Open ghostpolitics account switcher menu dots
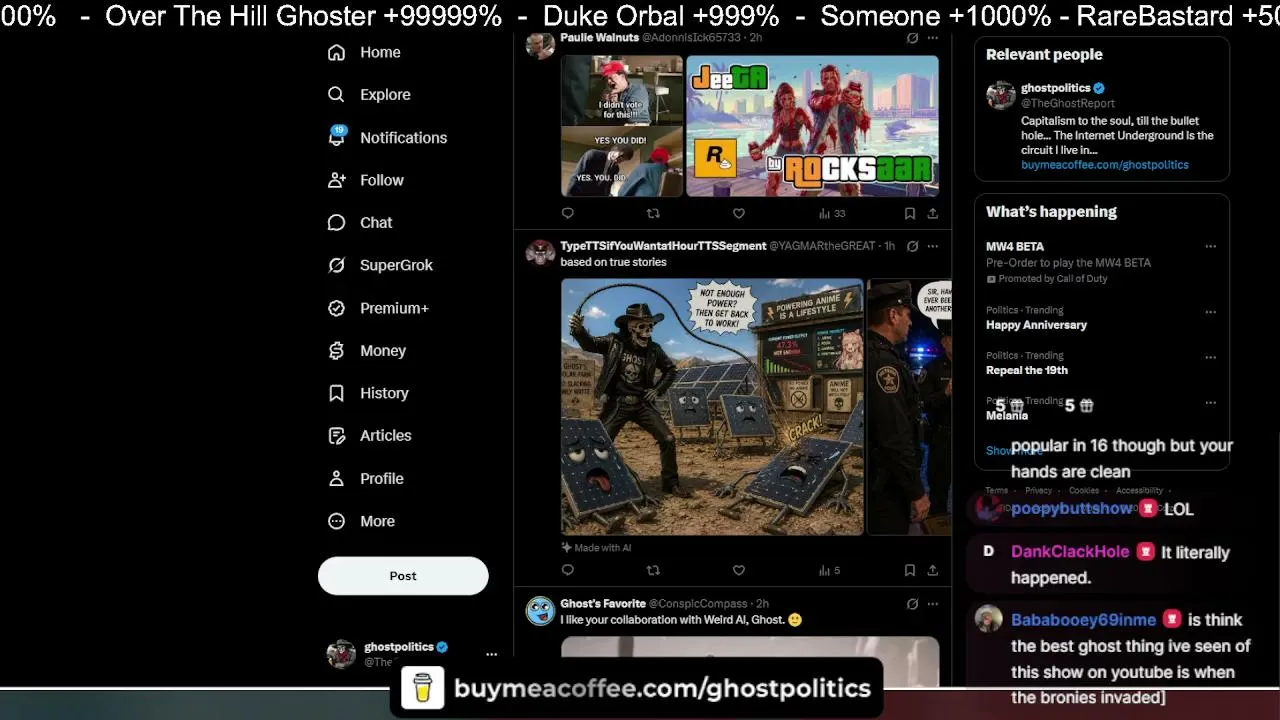1280x720 pixels. pyautogui.click(x=491, y=654)
